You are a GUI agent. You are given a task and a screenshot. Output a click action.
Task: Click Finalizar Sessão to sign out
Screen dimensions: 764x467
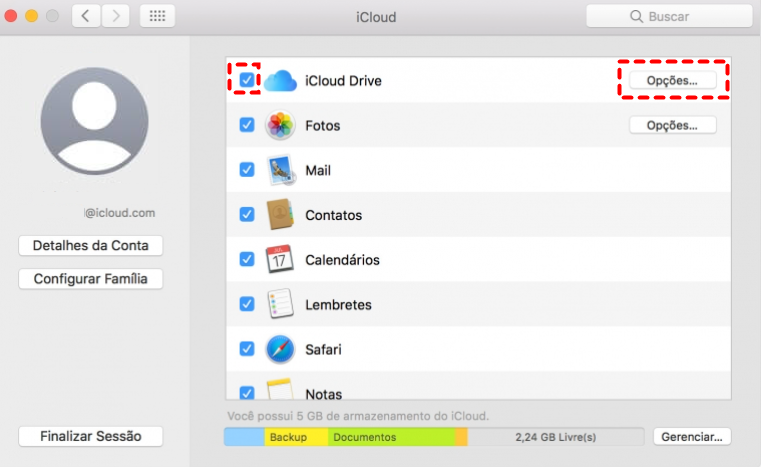(x=91, y=436)
